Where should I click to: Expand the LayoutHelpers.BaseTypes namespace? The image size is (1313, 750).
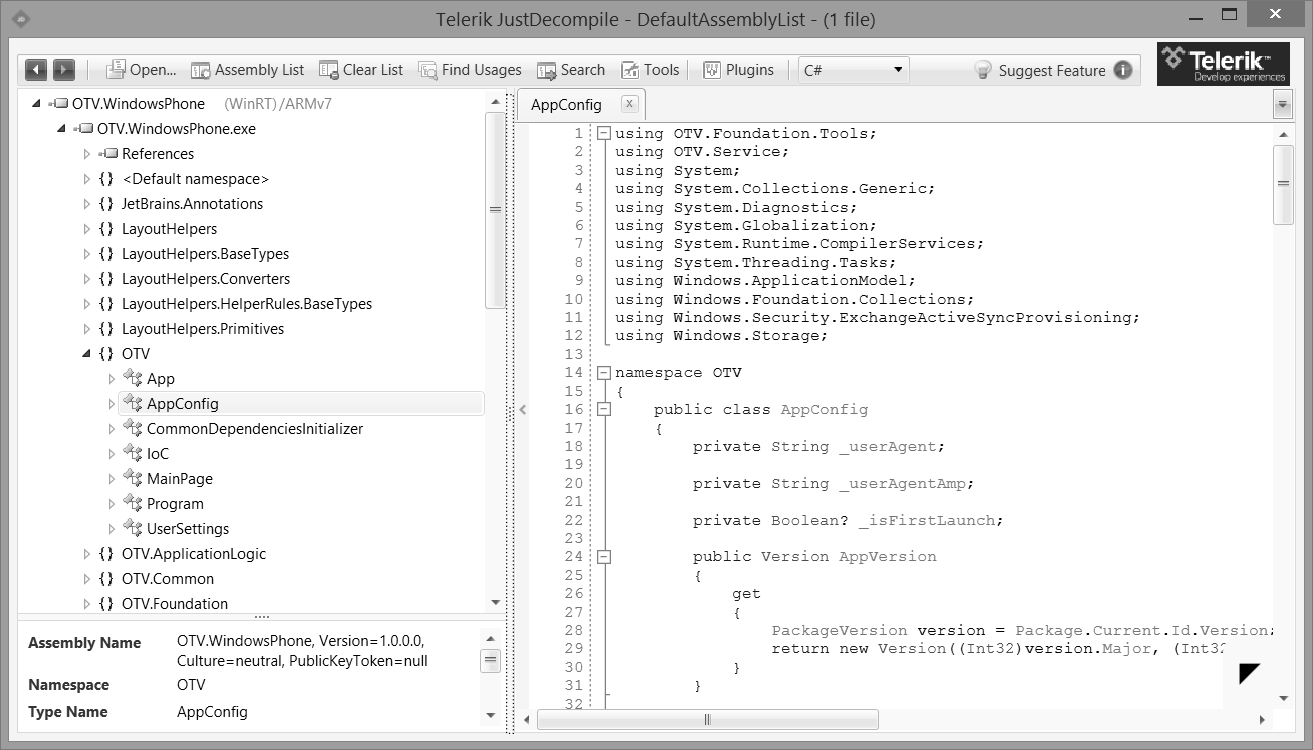pyautogui.click(x=87, y=253)
